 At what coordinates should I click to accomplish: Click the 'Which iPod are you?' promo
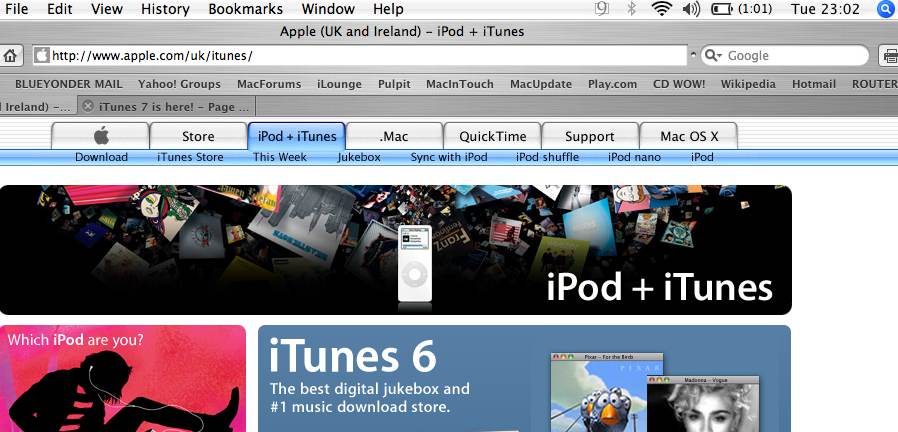[123, 378]
